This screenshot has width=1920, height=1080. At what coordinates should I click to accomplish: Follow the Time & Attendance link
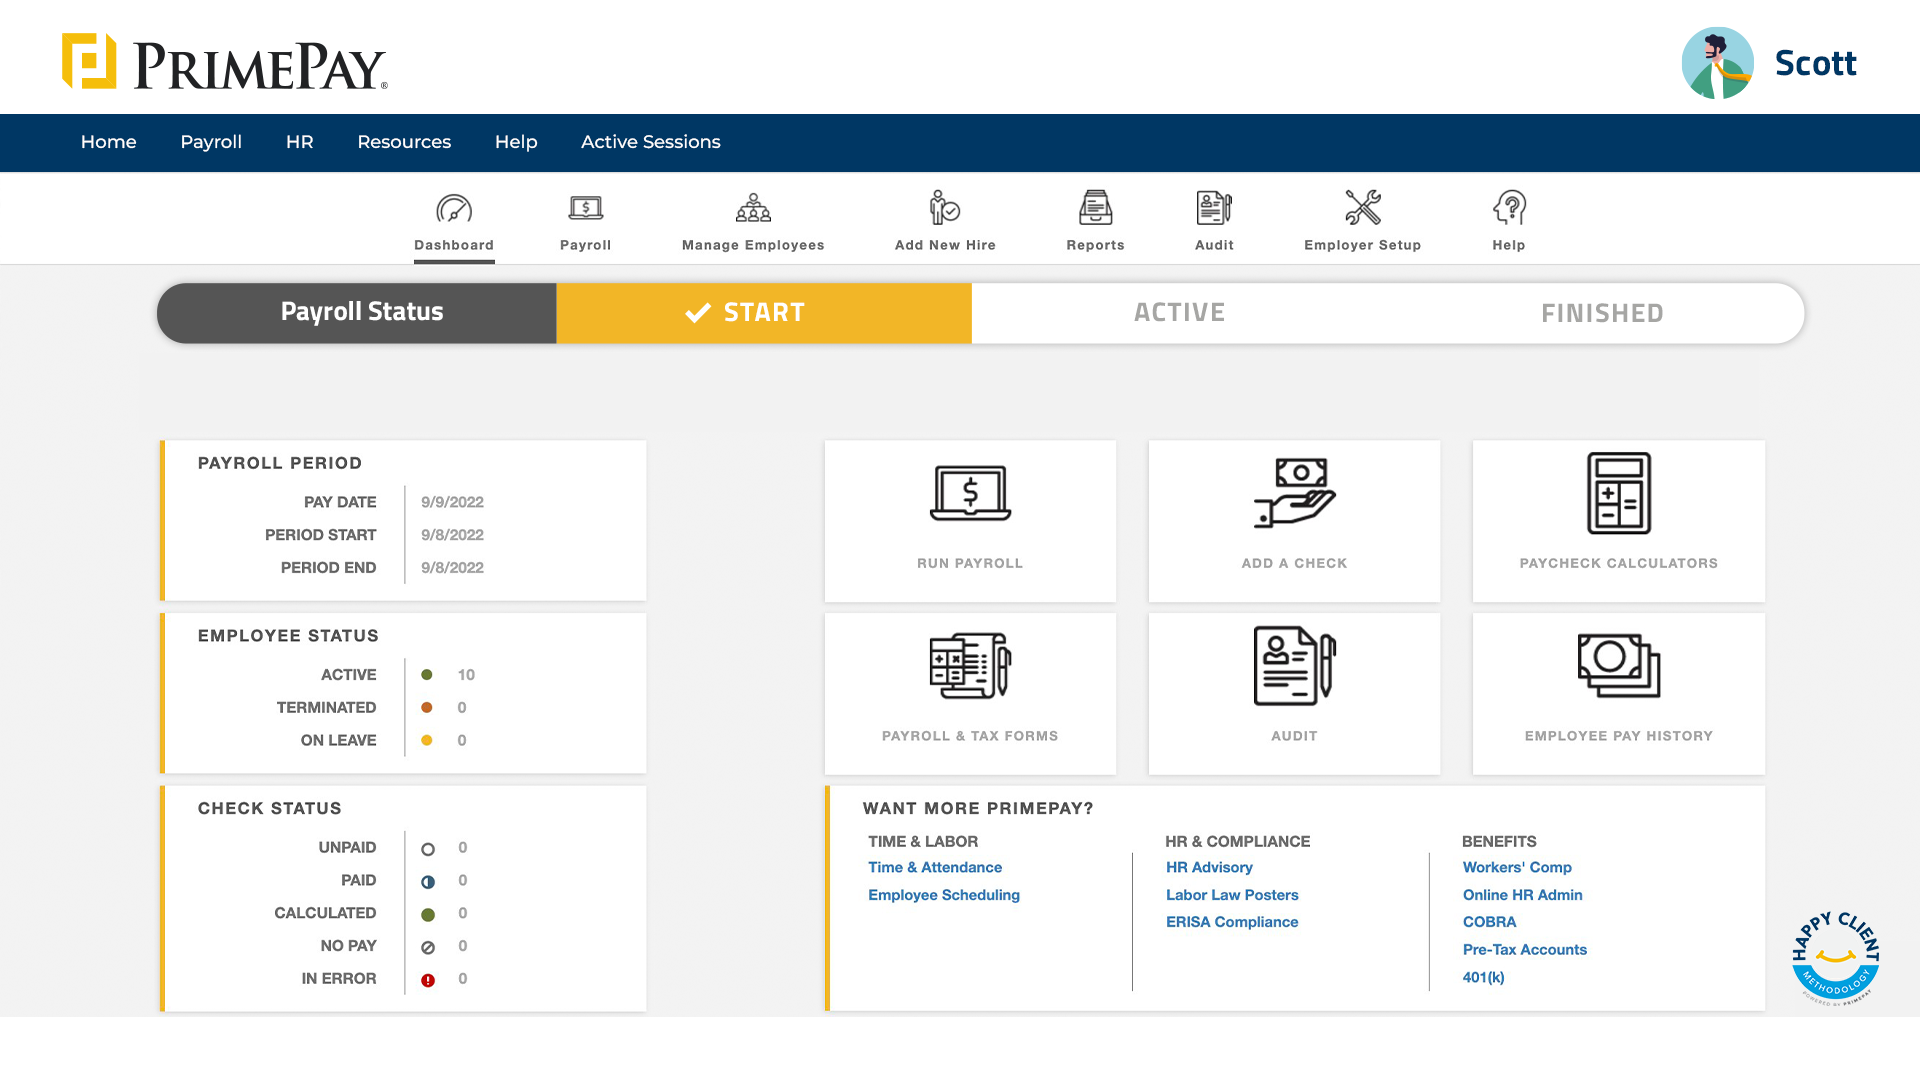(934, 867)
